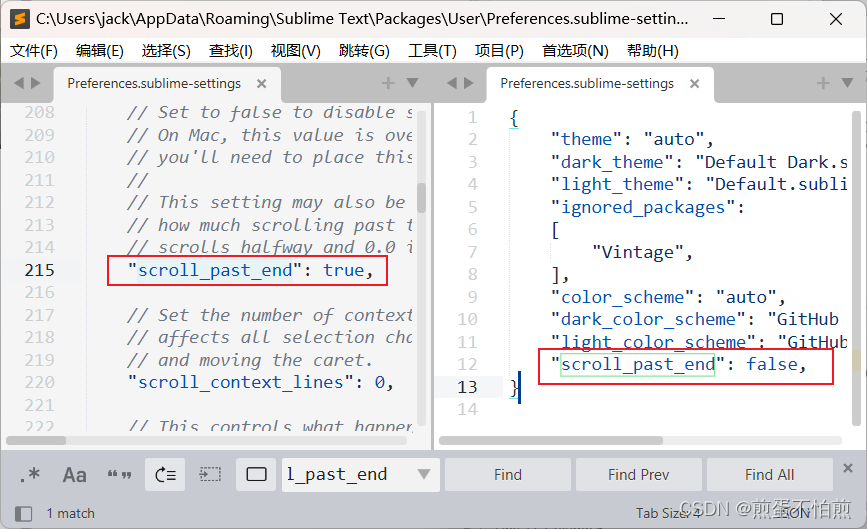Open the 工具(T) menu
The width and height of the screenshot is (867, 529).
pyautogui.click(x=432, y=51)
